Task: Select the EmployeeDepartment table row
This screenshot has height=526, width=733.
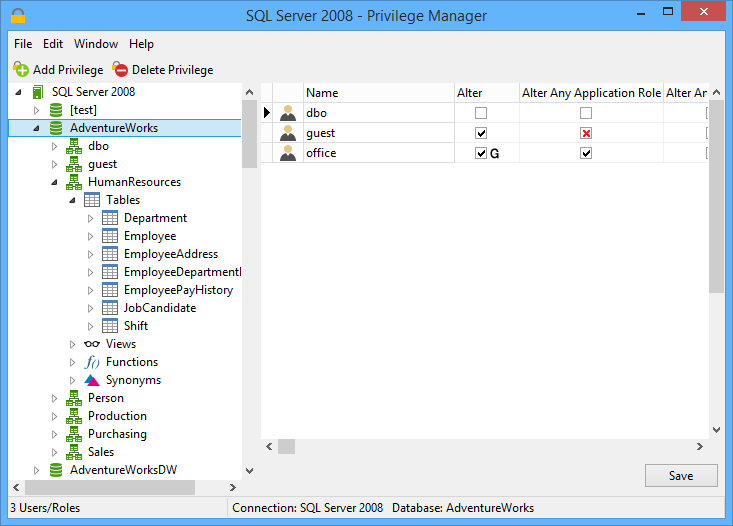Action: [182, 272]
